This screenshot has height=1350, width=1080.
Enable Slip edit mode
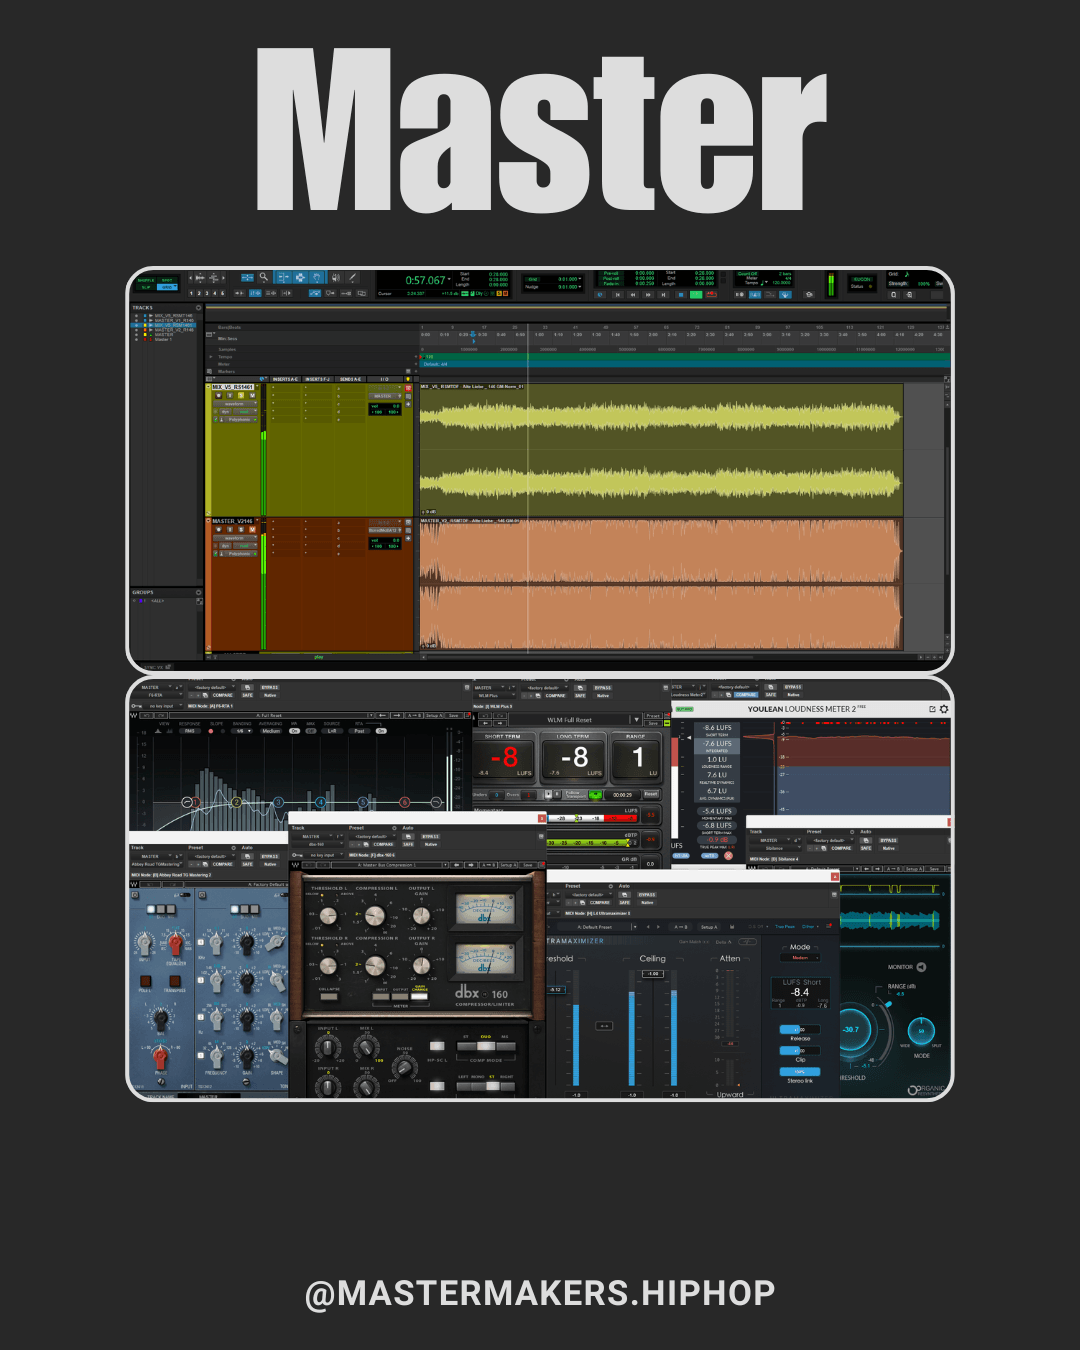pos(146,287)
